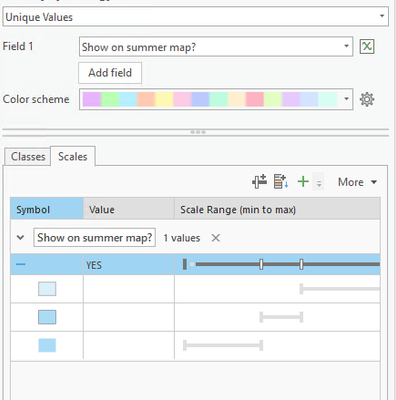Open color scheme options gear icon

(x=367, y=99)
